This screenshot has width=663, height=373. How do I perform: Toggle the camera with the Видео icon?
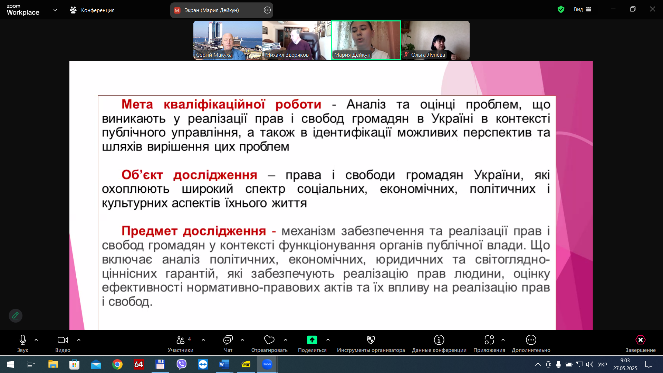click(x=63, y=340)
